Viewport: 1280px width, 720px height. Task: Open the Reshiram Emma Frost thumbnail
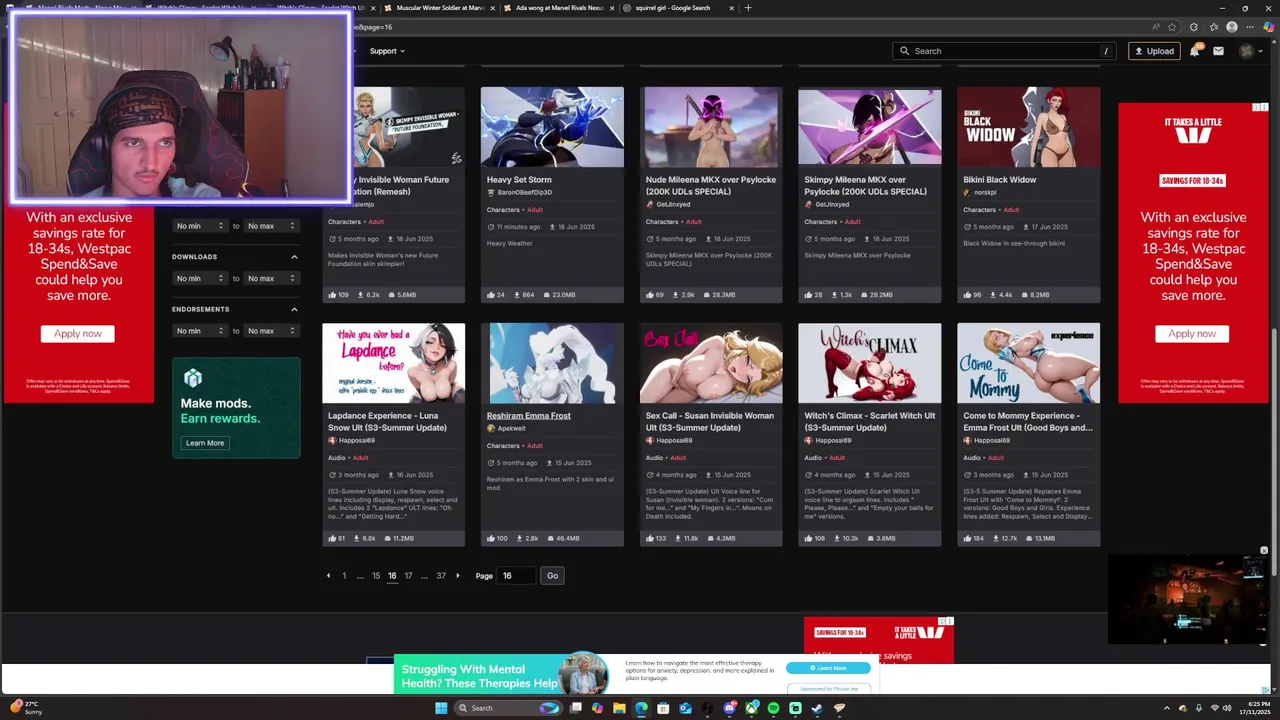pyautogui.click(x=552, y=363)
